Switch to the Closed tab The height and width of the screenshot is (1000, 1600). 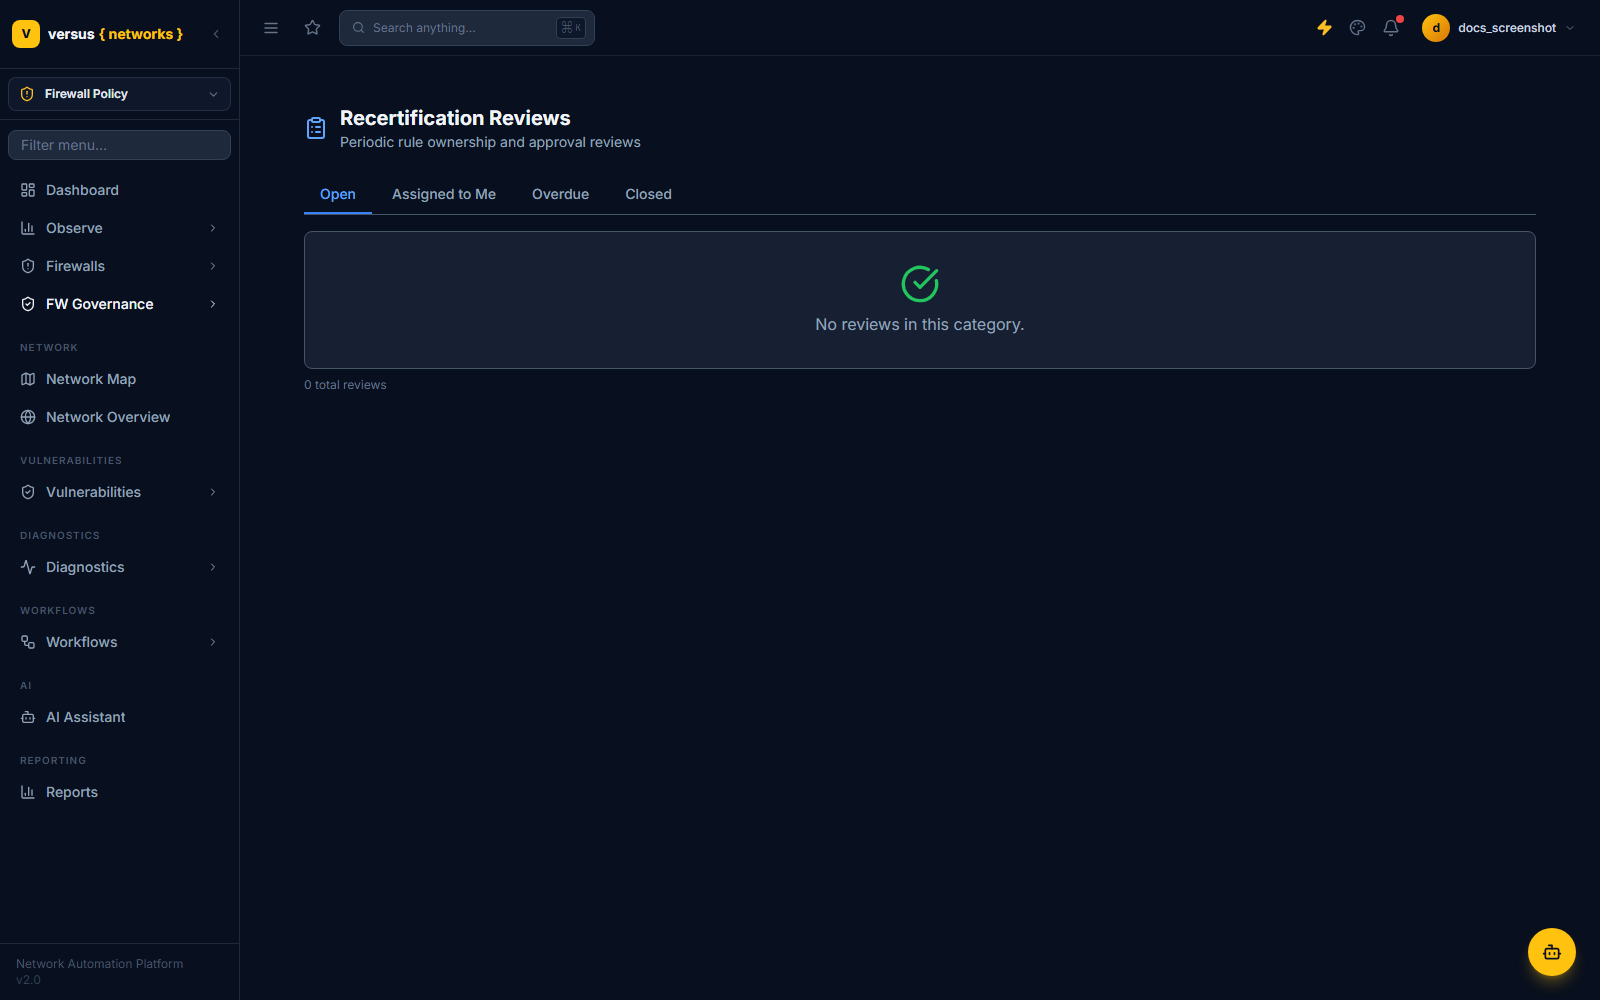(648, 194)
